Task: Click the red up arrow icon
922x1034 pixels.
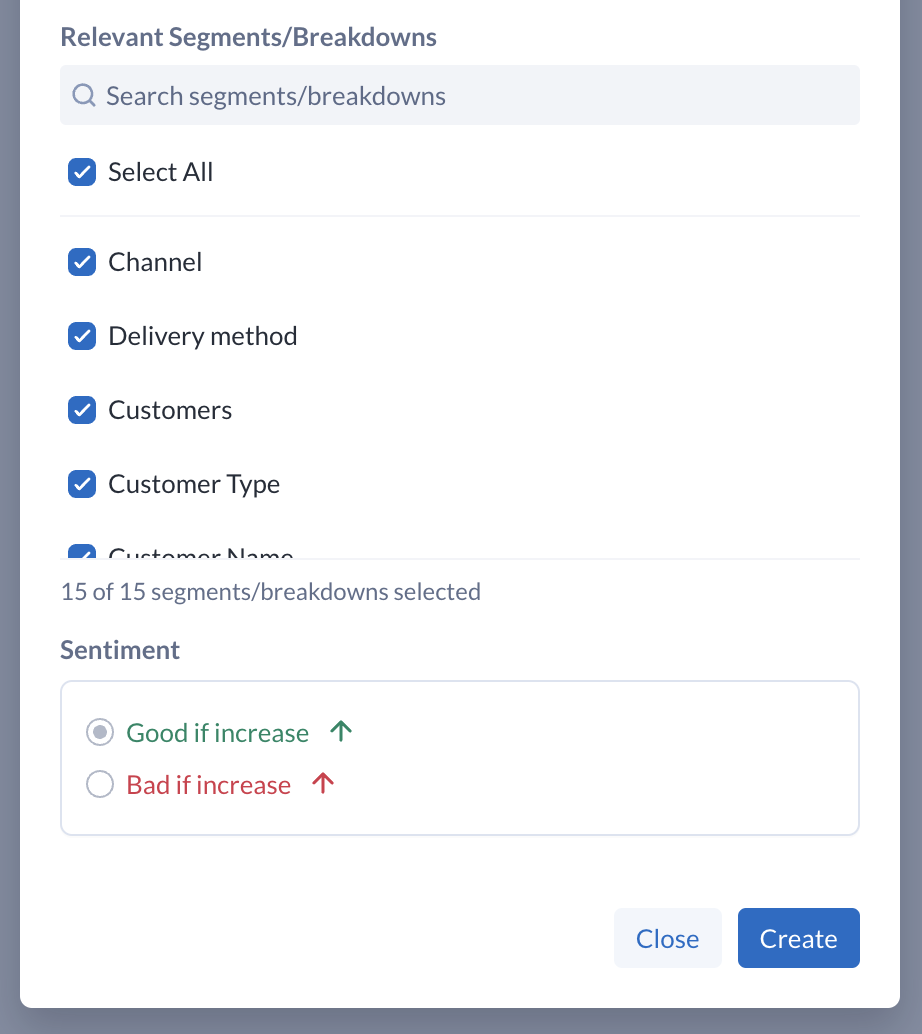Action: [322, 784]
